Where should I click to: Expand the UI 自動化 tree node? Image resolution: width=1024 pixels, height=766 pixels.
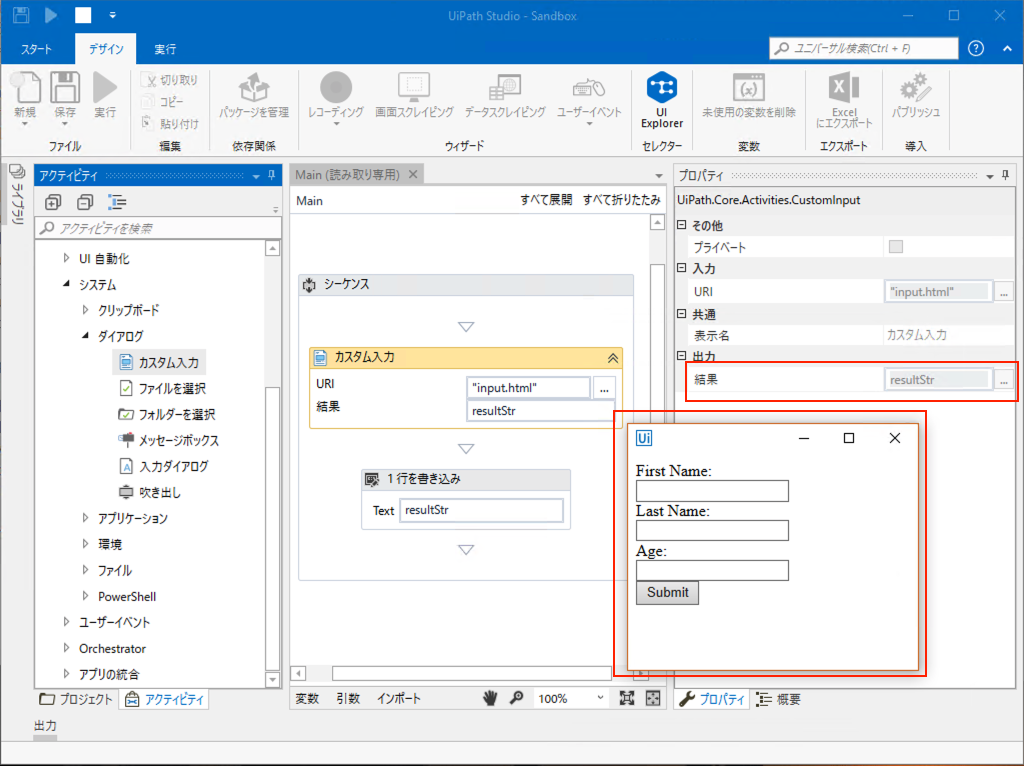pyautogui.click(x=66, y=258)
